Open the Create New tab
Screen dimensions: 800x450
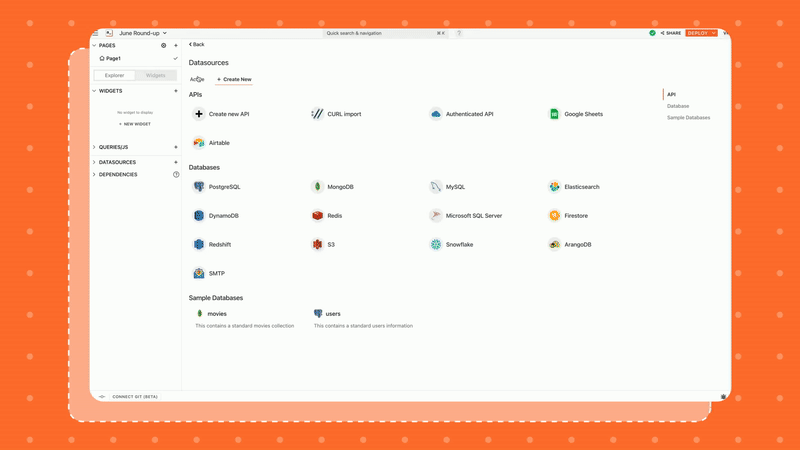pos(234,79)
